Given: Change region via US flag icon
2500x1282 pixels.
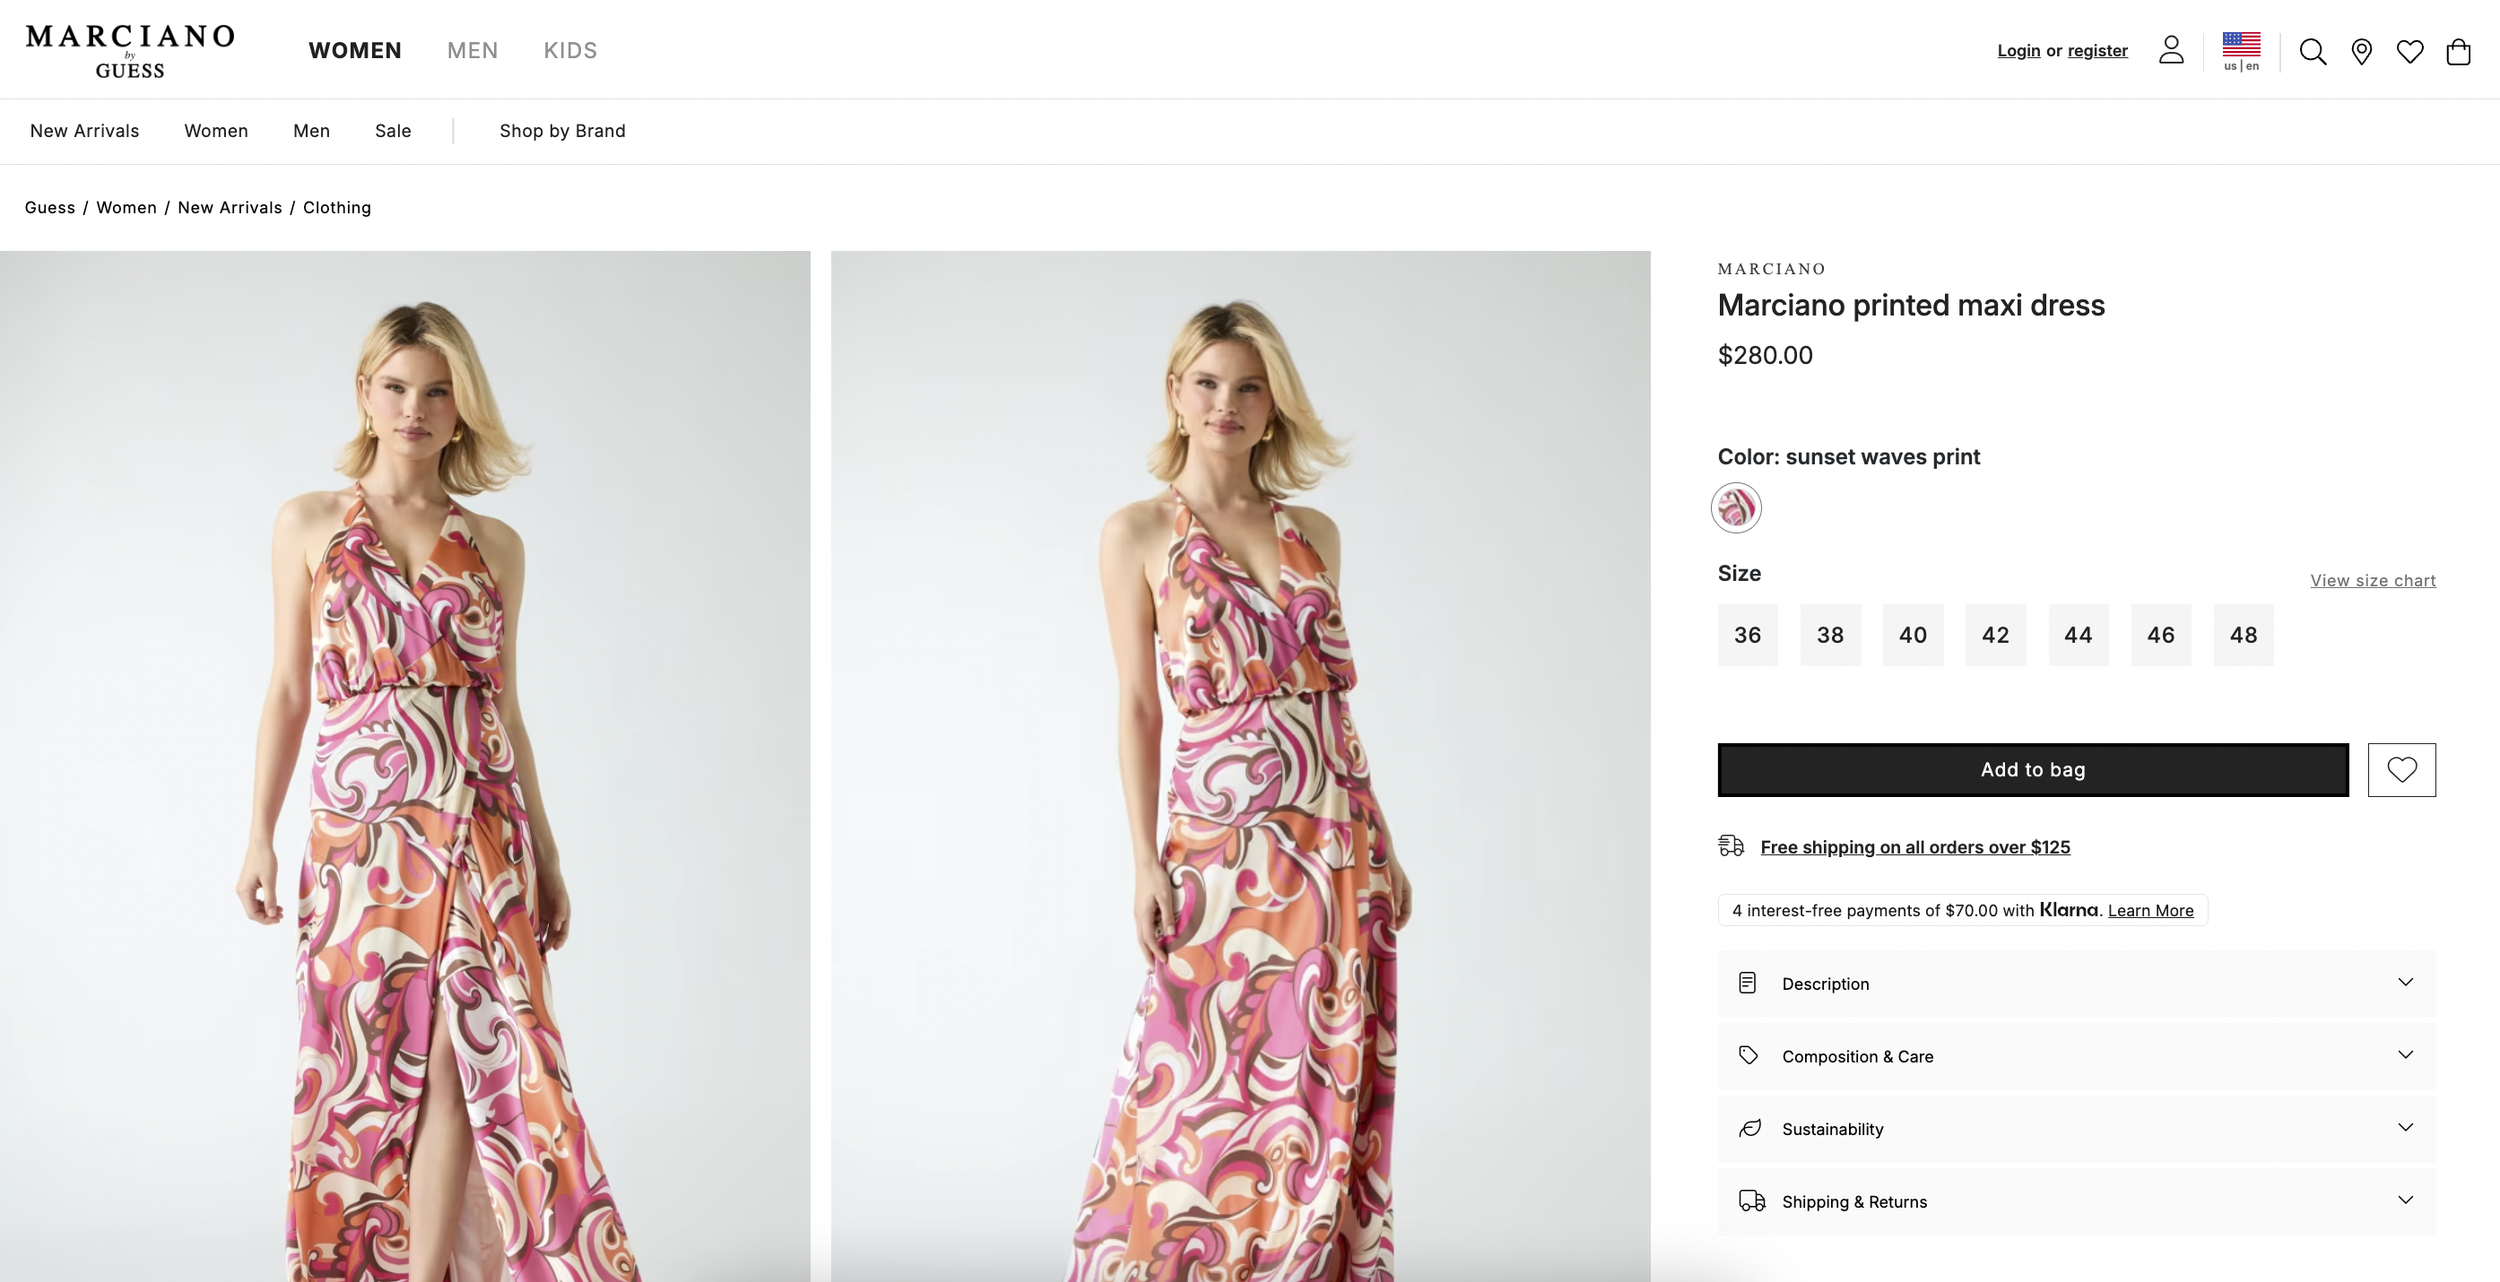Looking at the screenshot, I should (x=2241, y=51).
